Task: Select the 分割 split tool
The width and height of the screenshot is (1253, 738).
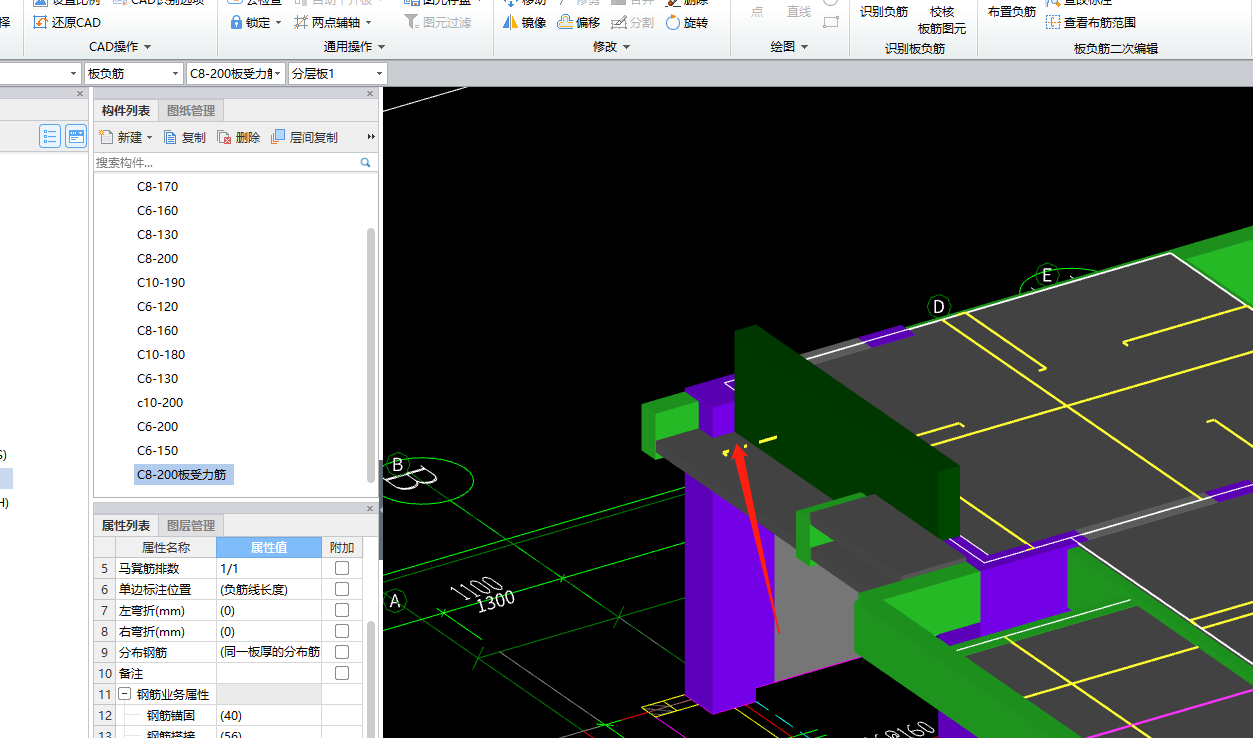Action: click(632, 22)
